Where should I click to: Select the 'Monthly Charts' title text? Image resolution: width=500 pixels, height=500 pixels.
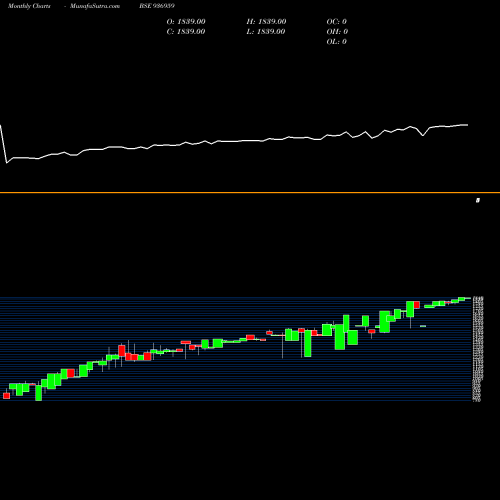[29, 6]
